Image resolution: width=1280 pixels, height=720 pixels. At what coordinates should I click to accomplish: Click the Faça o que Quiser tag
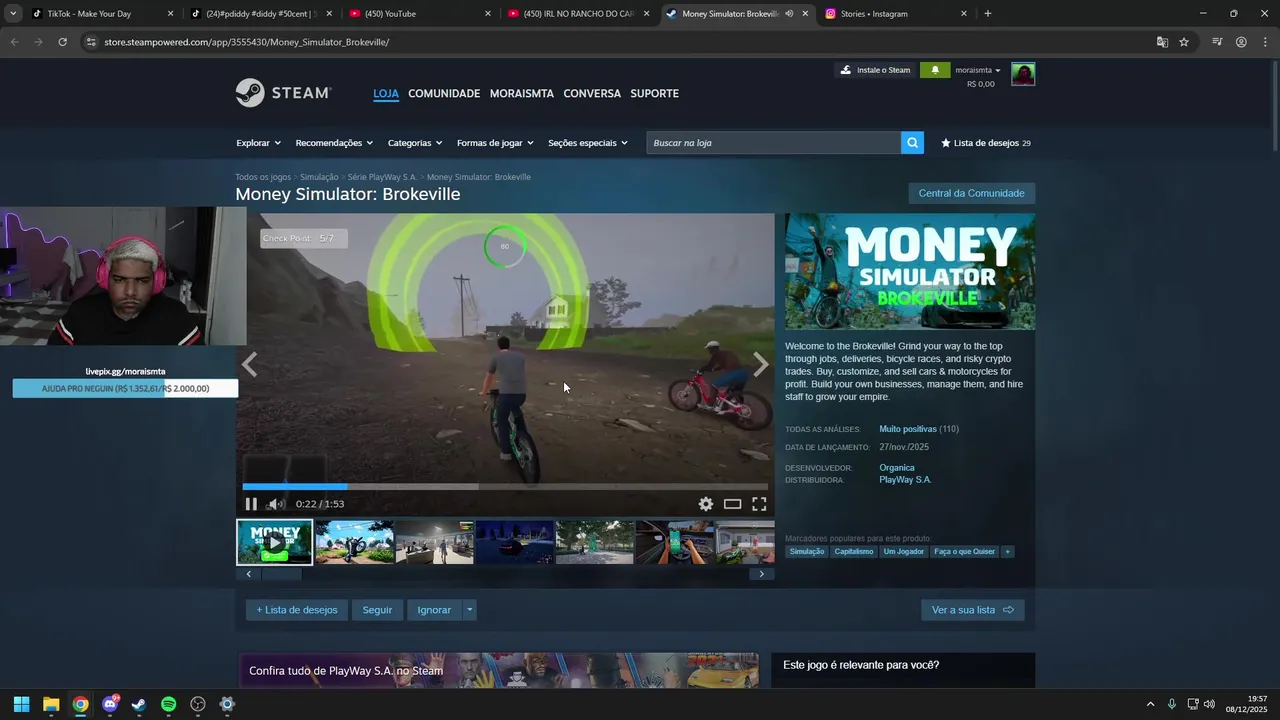tap(965, 552)
